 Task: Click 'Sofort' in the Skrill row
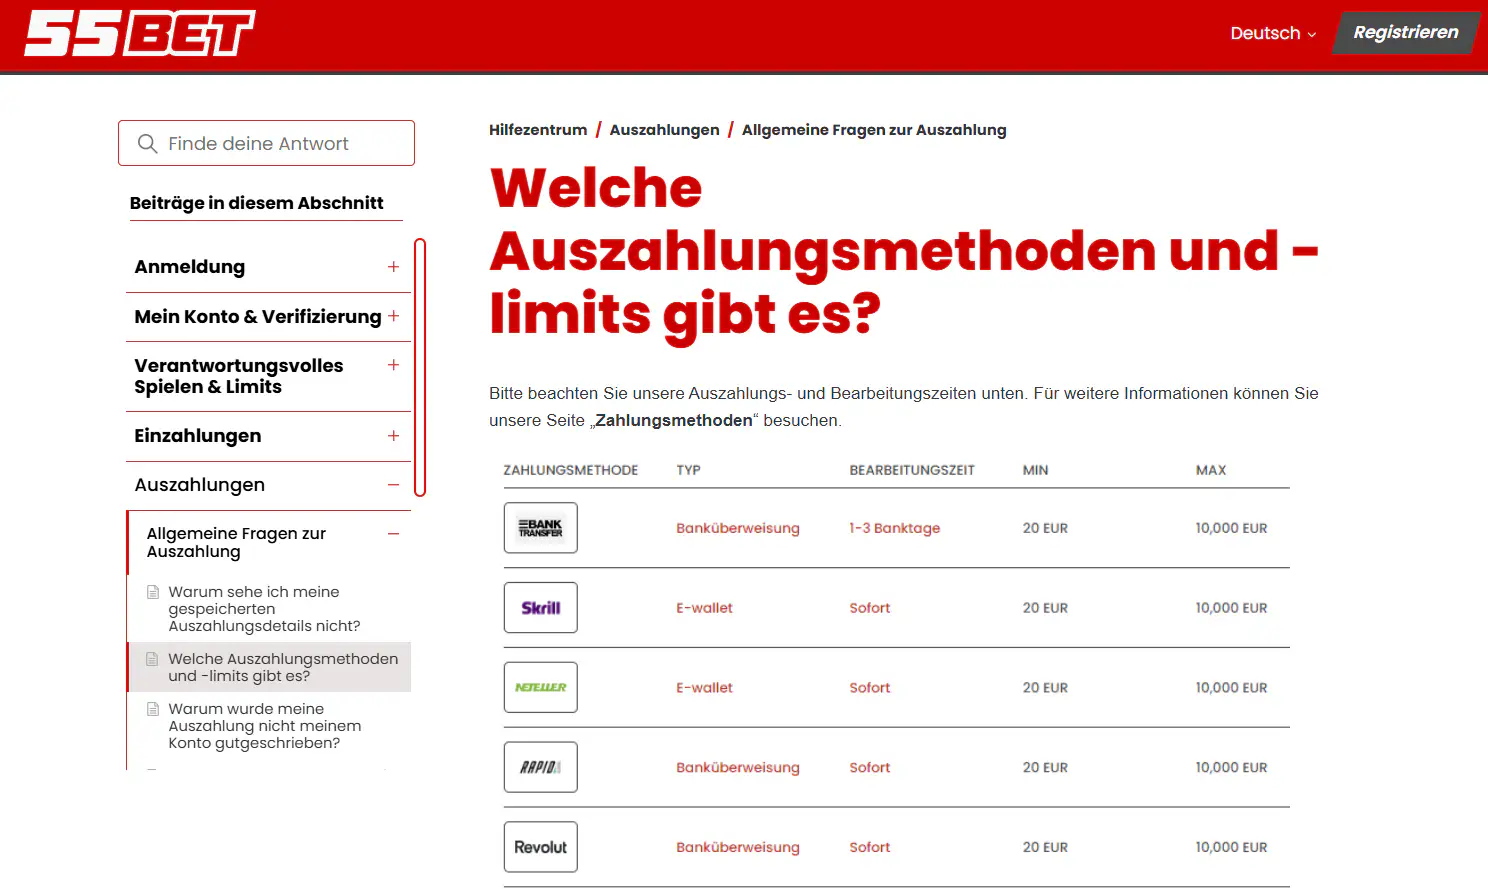click(x=870, y=608)
